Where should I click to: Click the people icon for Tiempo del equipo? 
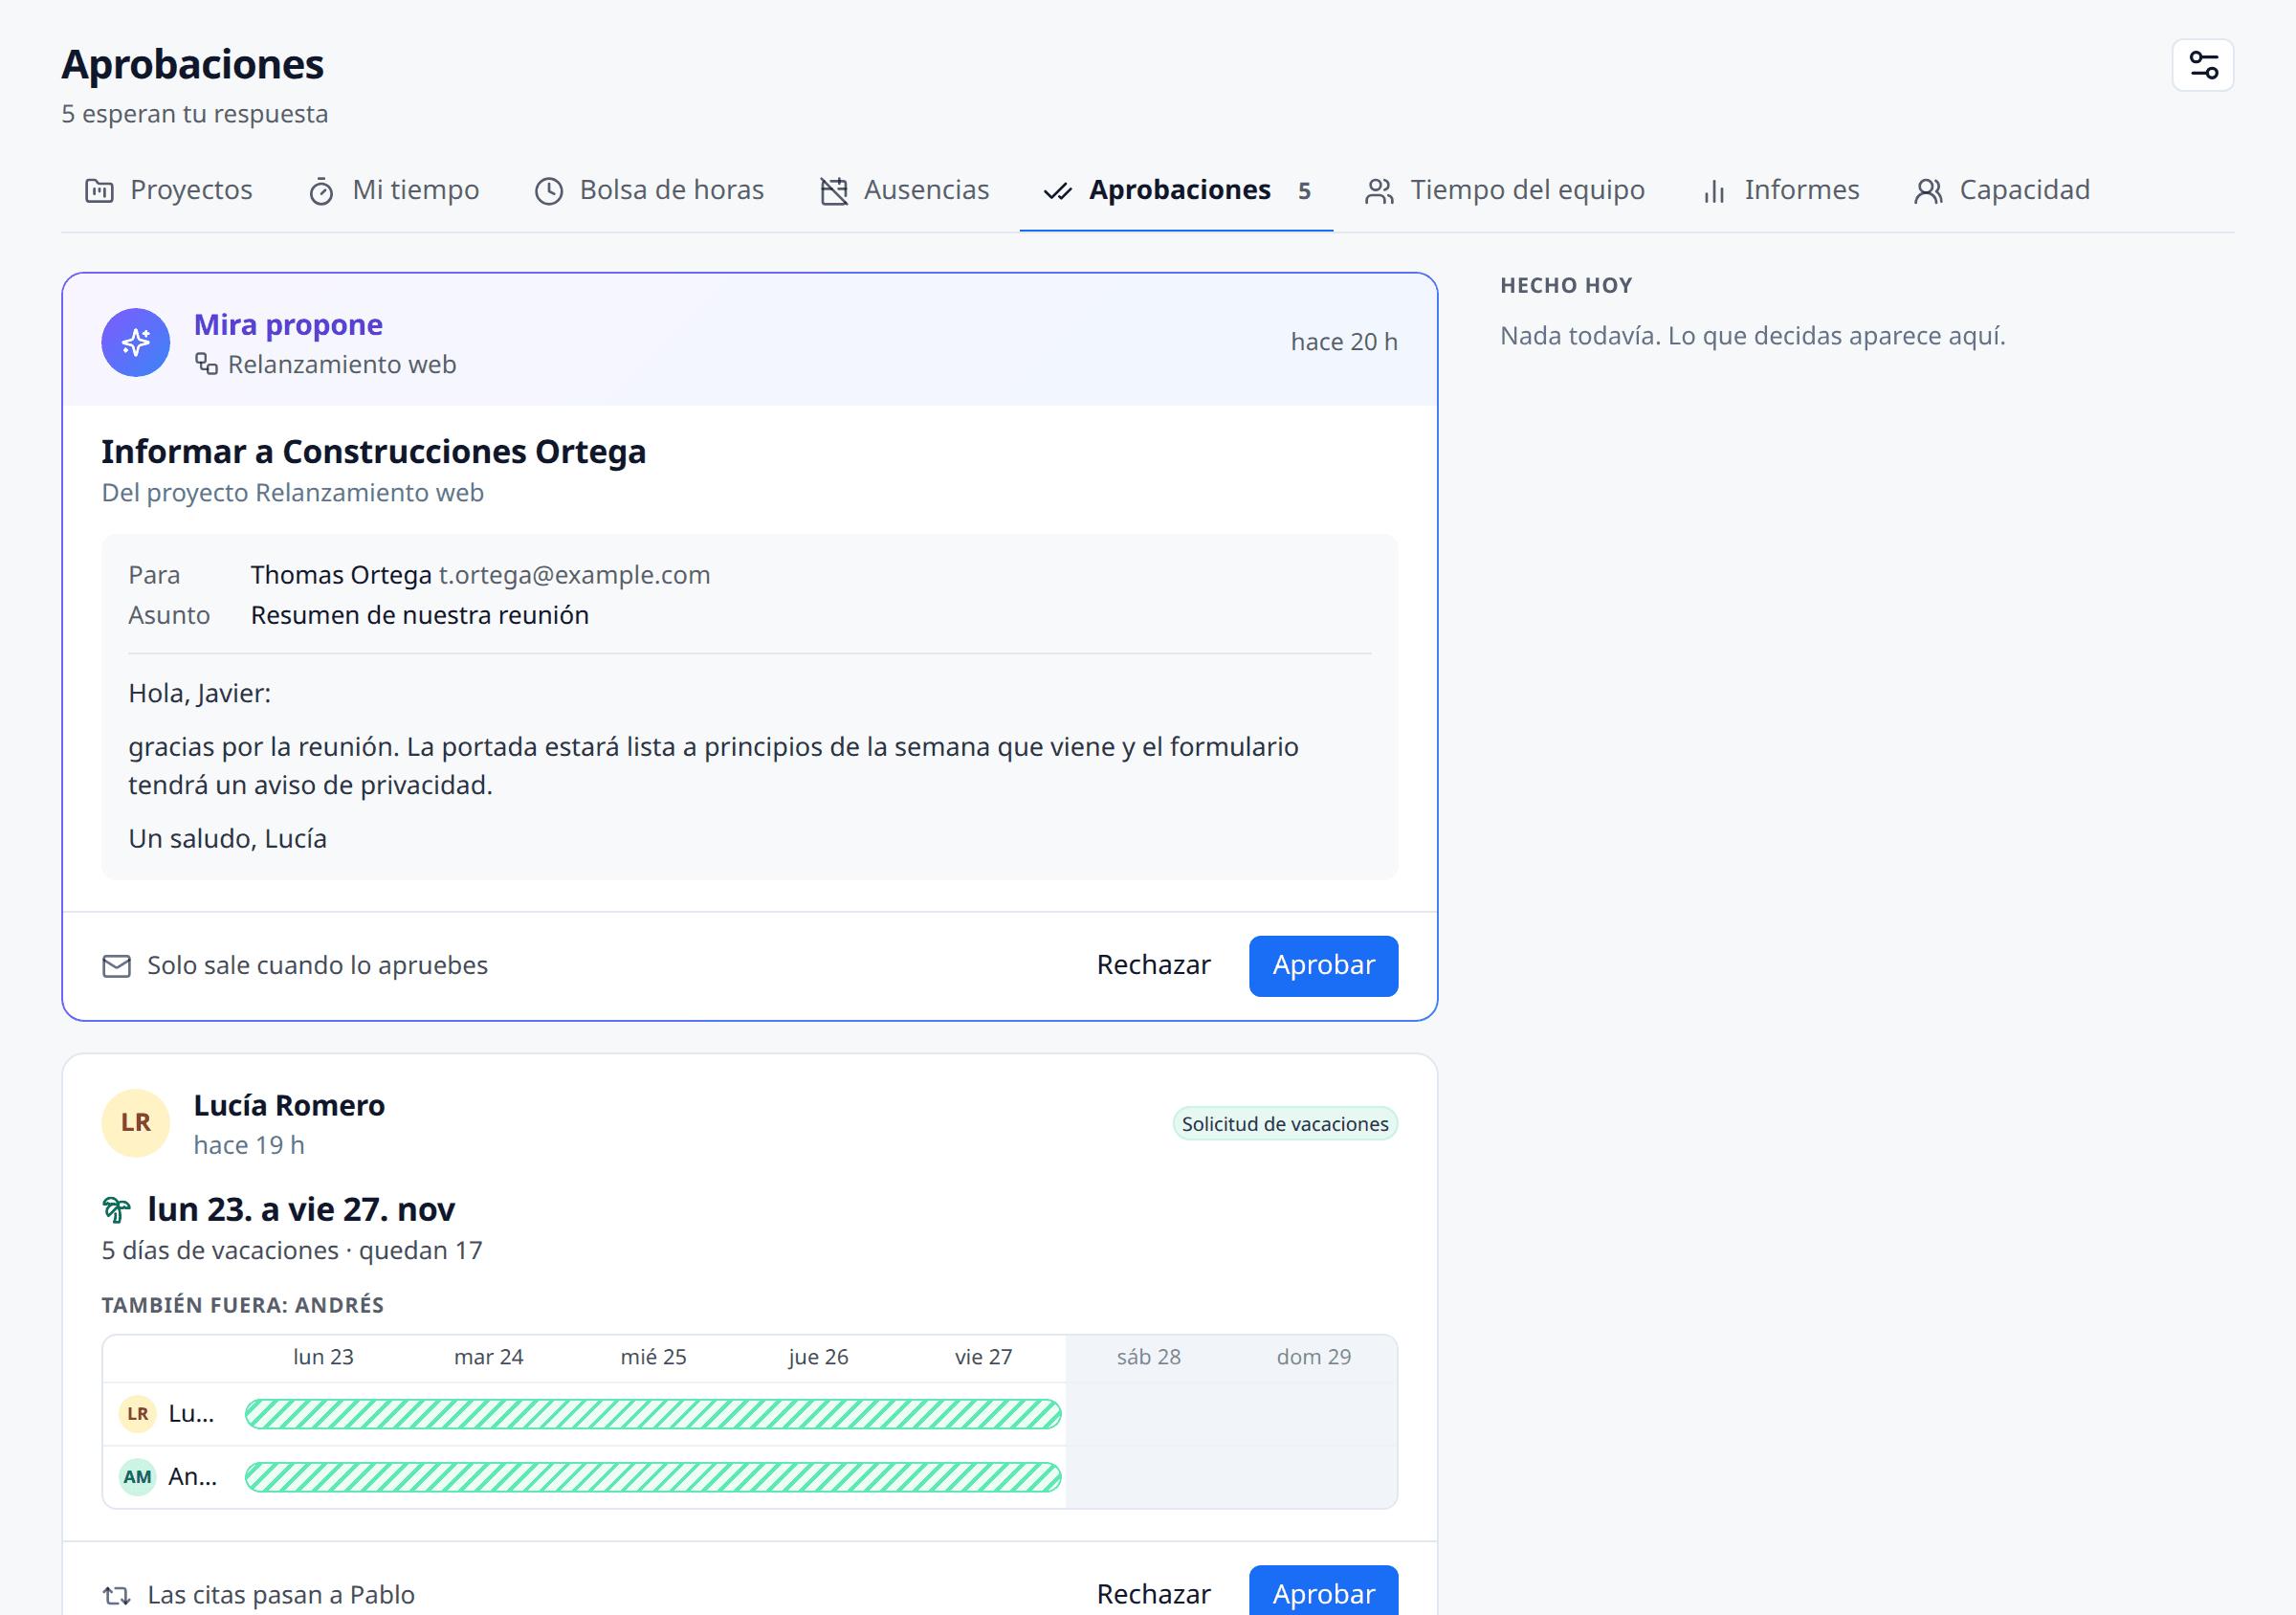pos(1379,190)
